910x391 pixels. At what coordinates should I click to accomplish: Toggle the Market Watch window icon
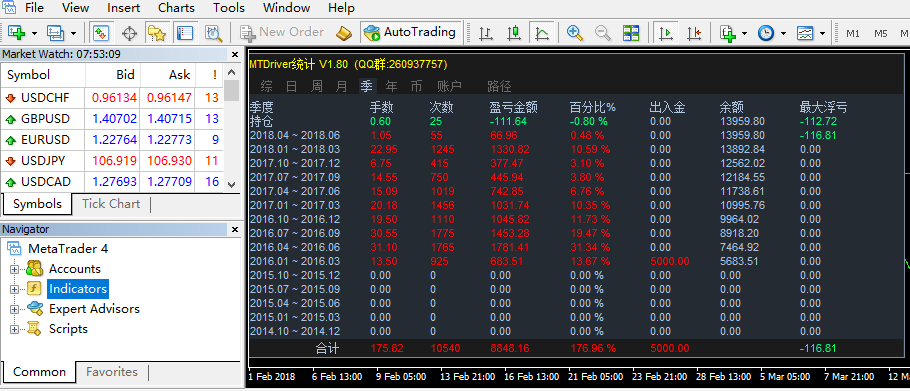[101, 32]
